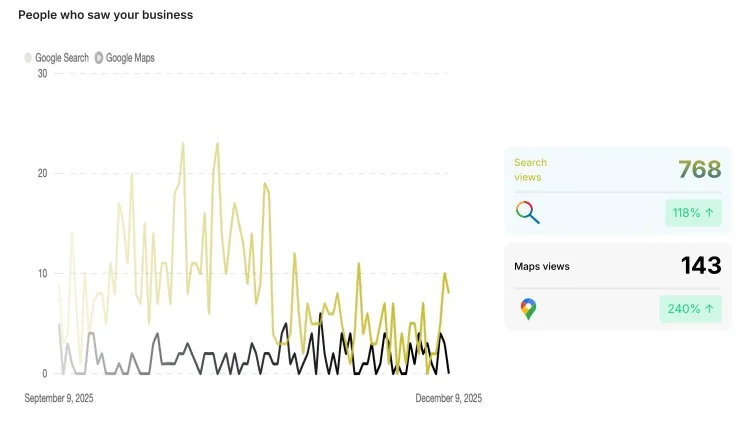
Task: Open the 240% growth badge
Action: click(690, 309)
